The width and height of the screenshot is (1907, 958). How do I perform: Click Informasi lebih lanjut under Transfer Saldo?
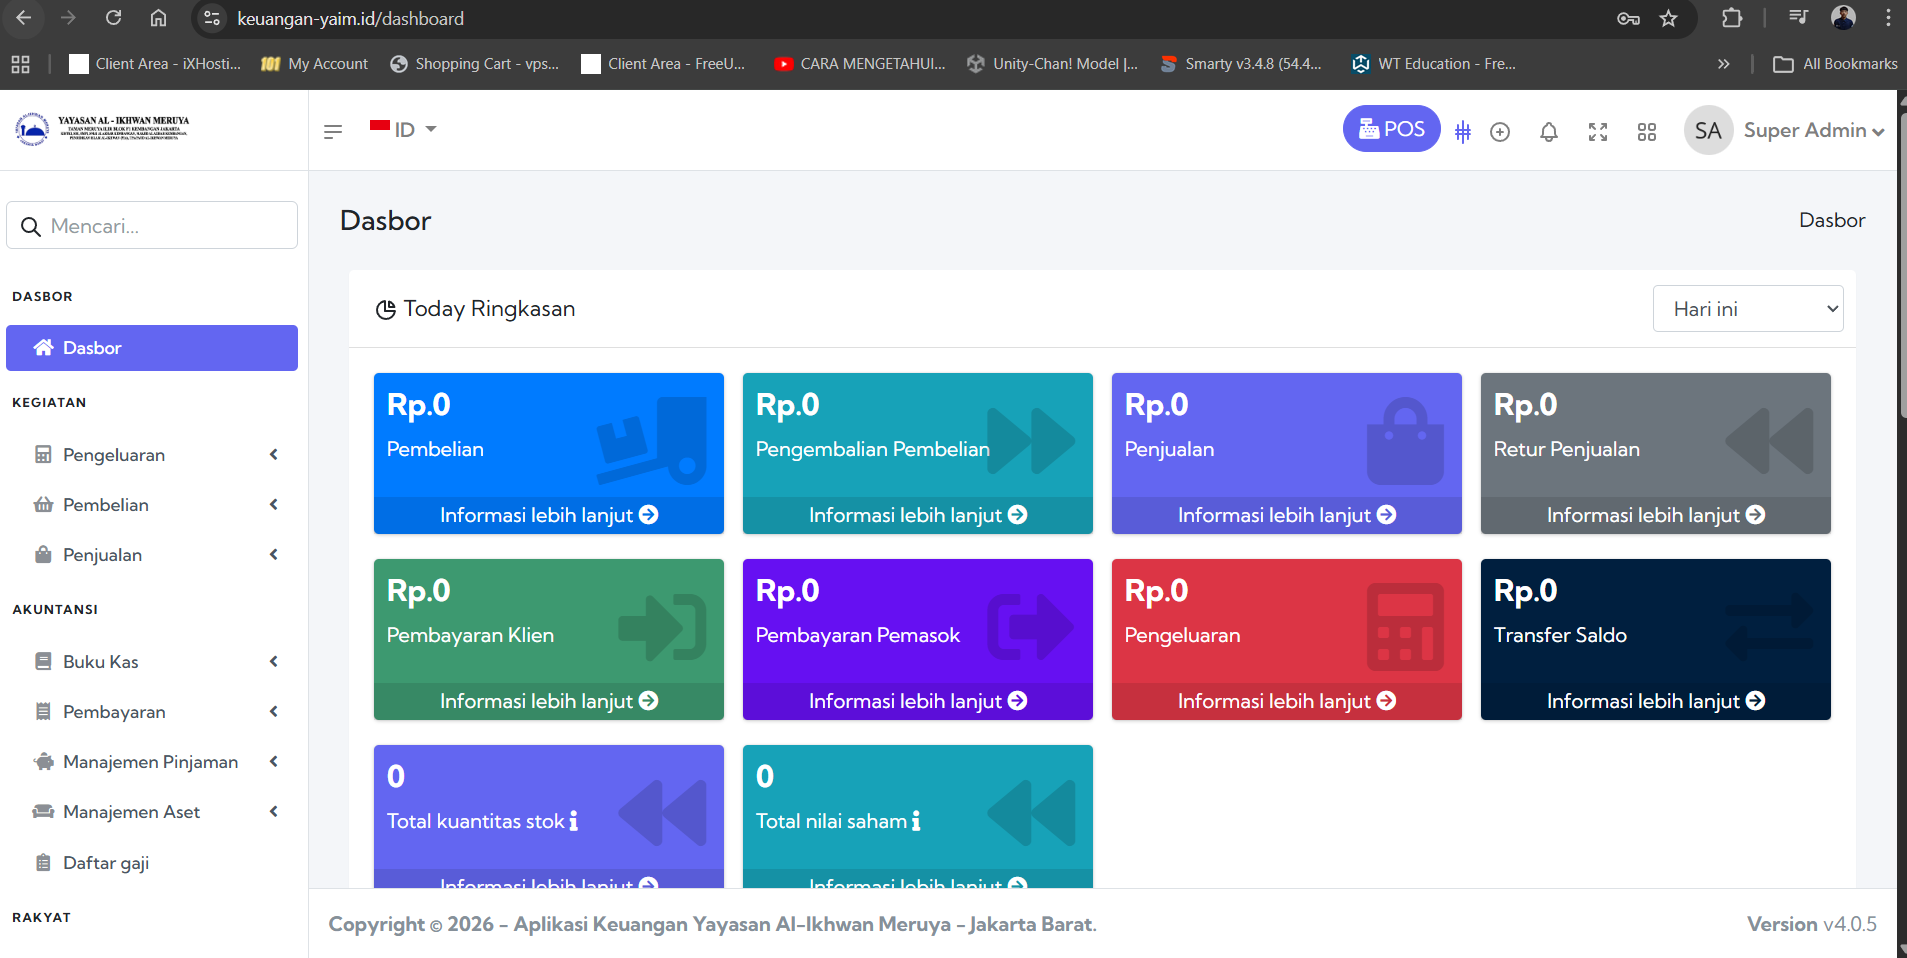1655,701
